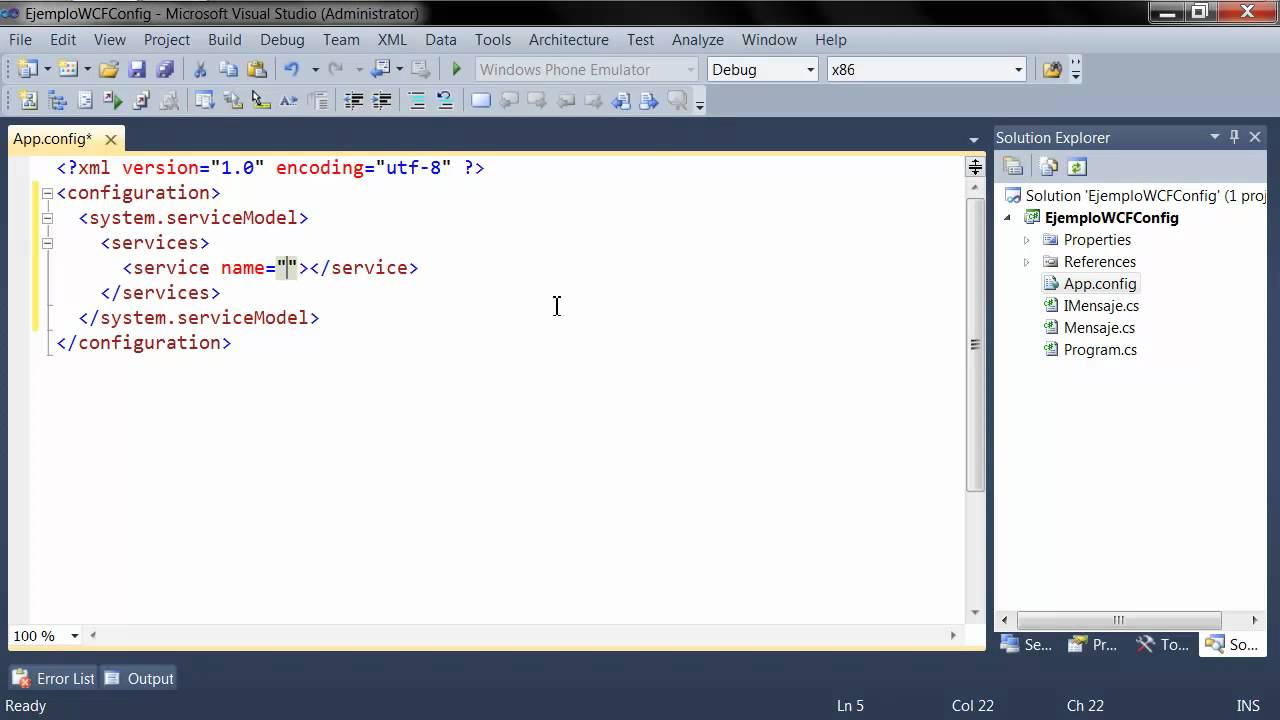Viewport: 1280px width, 720px height.
Task: Cut selection with the scissors icon
Action: click(x=200, y=69)
